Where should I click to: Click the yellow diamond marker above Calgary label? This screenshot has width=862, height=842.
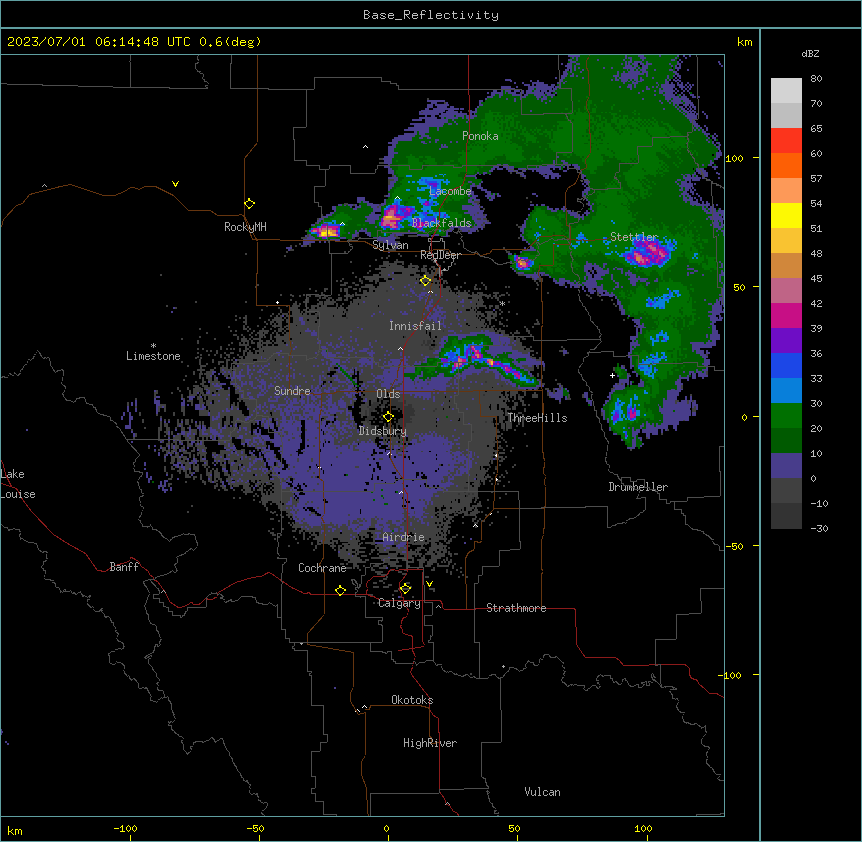pos(405,589)
